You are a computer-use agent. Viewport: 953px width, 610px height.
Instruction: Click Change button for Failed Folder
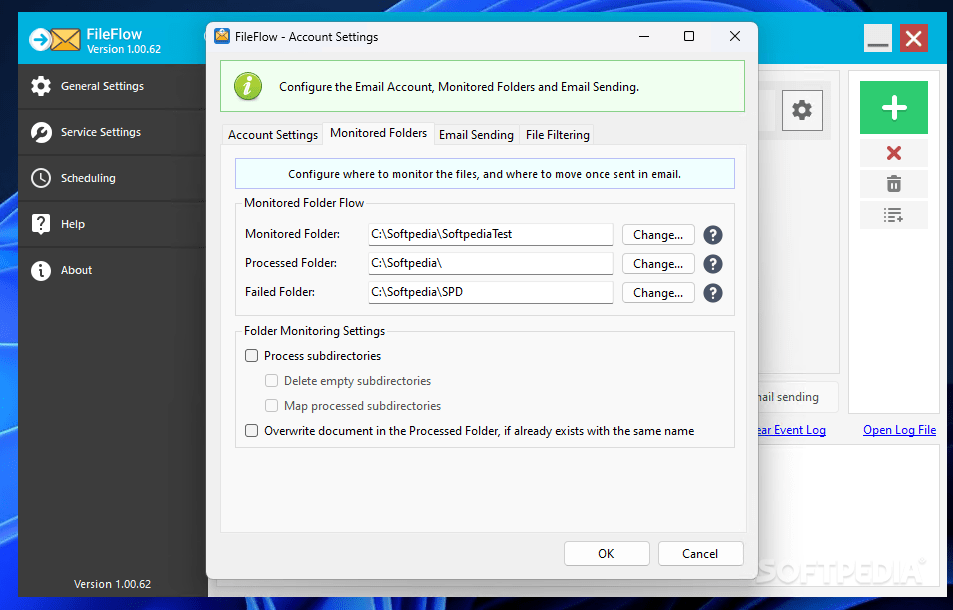coord(658,293)
